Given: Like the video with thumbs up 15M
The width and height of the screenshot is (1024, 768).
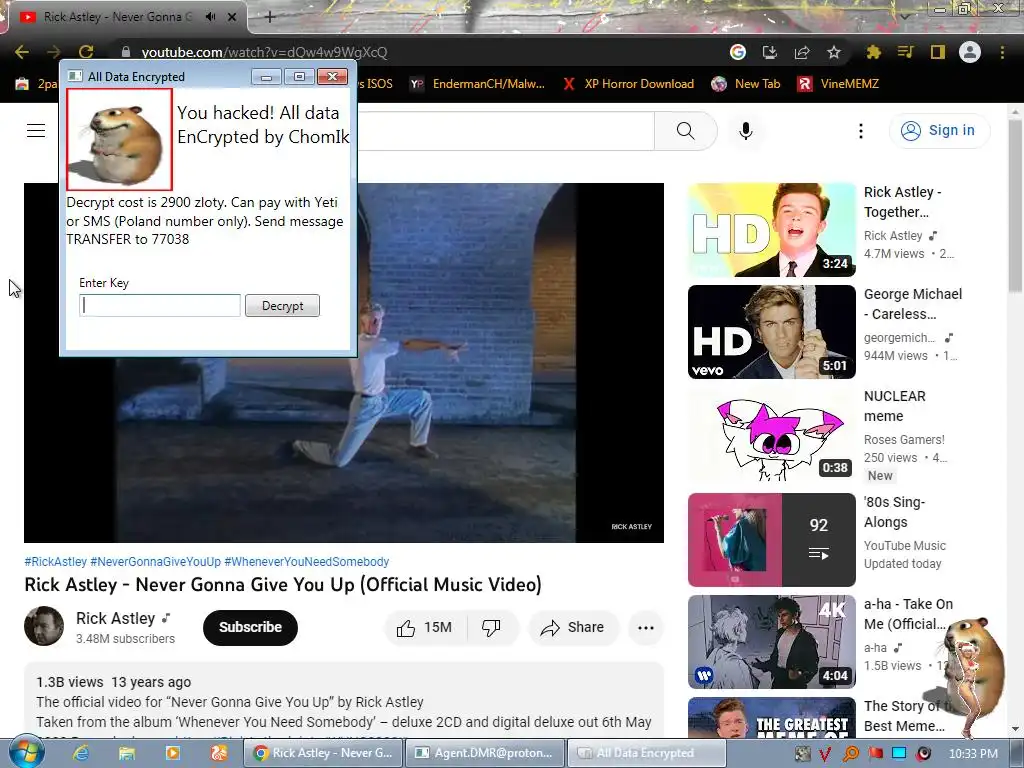Looking at the screenshot, I should (424, 628).
